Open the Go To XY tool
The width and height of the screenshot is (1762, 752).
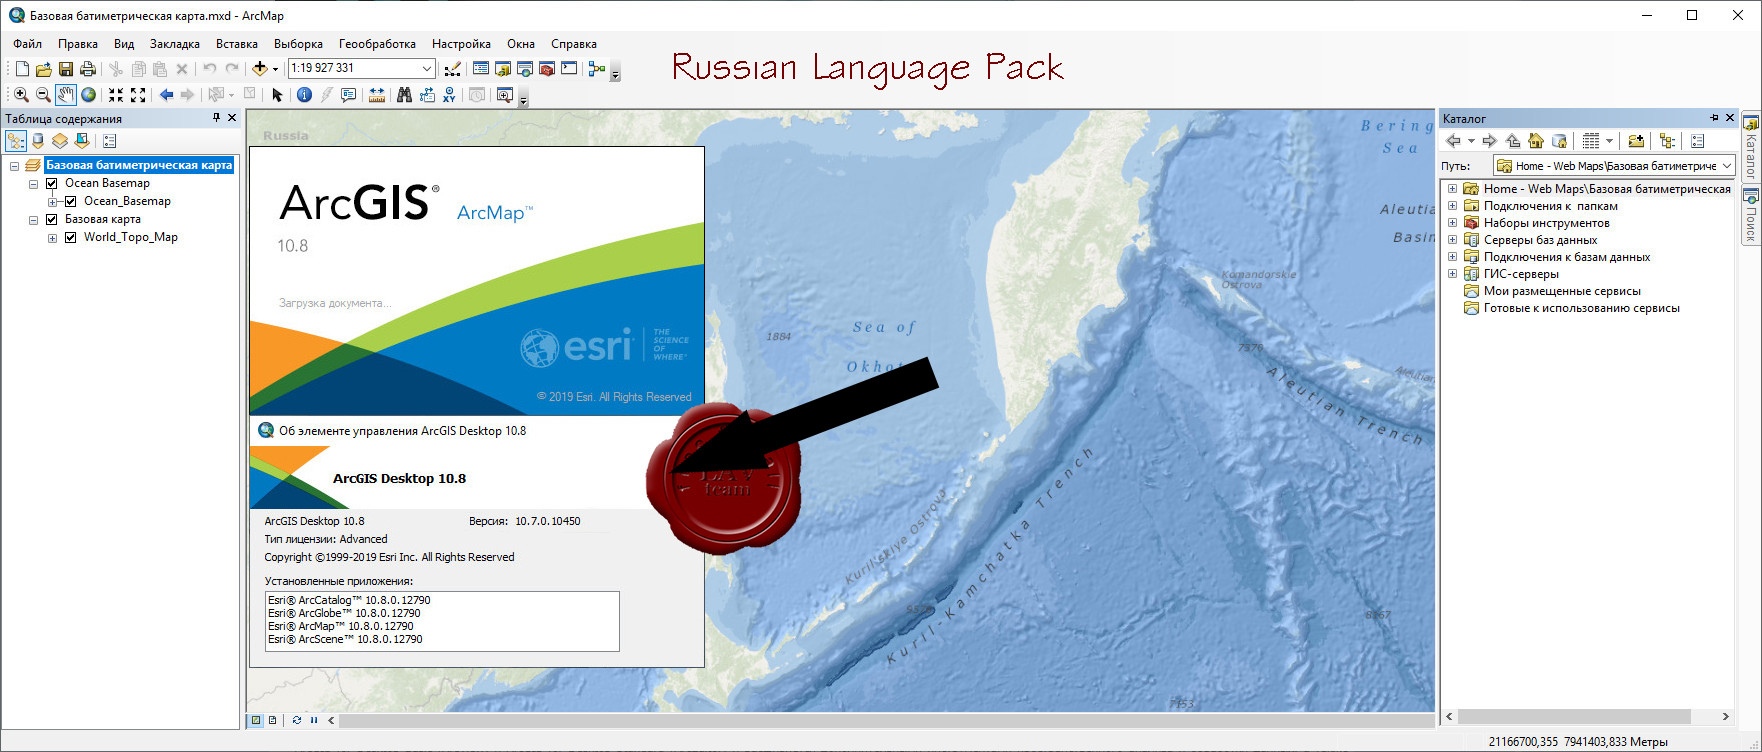[x=449, y=95]
